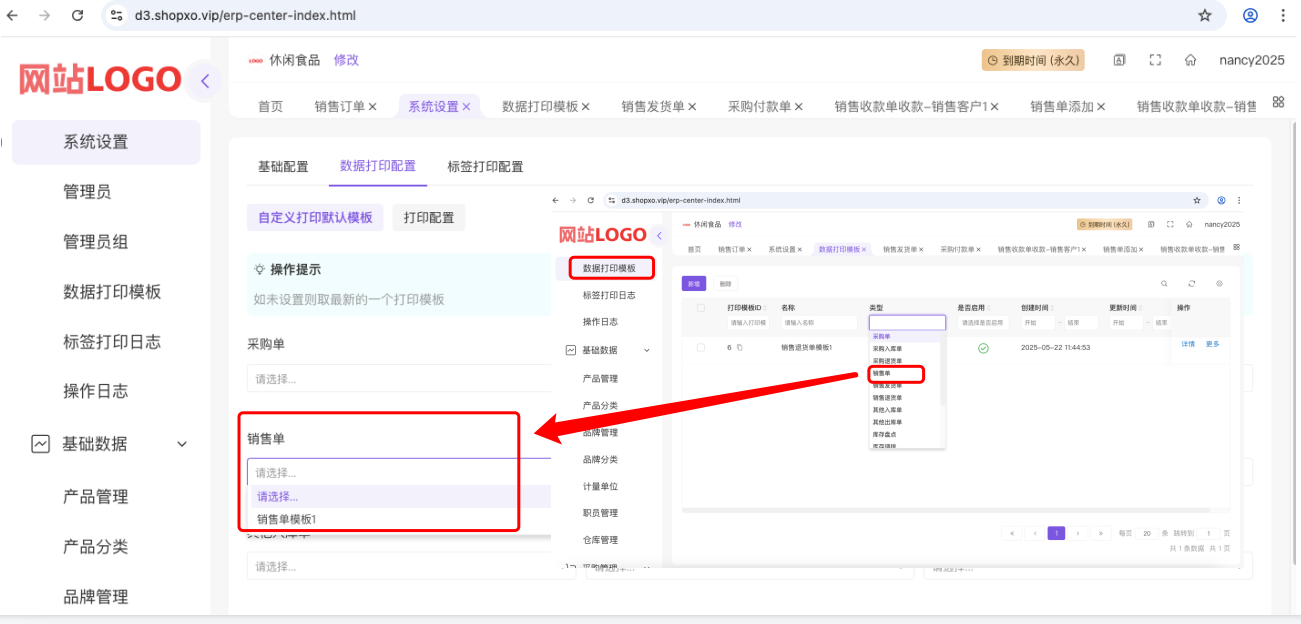Viewport: 1301px width, 624px height.
Task: Switch to the 销售订单 tab
Action: pyautogui.click(x=340, y=106)
